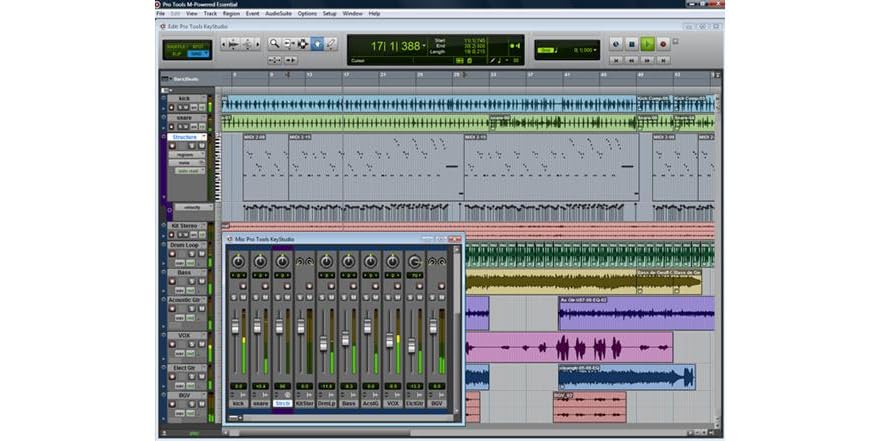The height and width of the screenshot is (441, 882).
Task: Click the Grid edit mode button
Action: click(195, 54)
